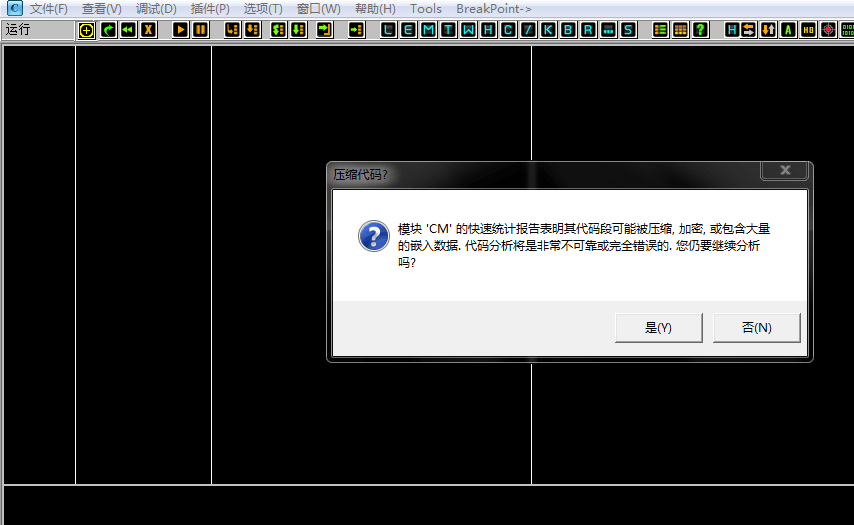This screenshot has height=525, width=854.
Task: Close the 压缩代码? dialog
Action: tap(785, 170)
